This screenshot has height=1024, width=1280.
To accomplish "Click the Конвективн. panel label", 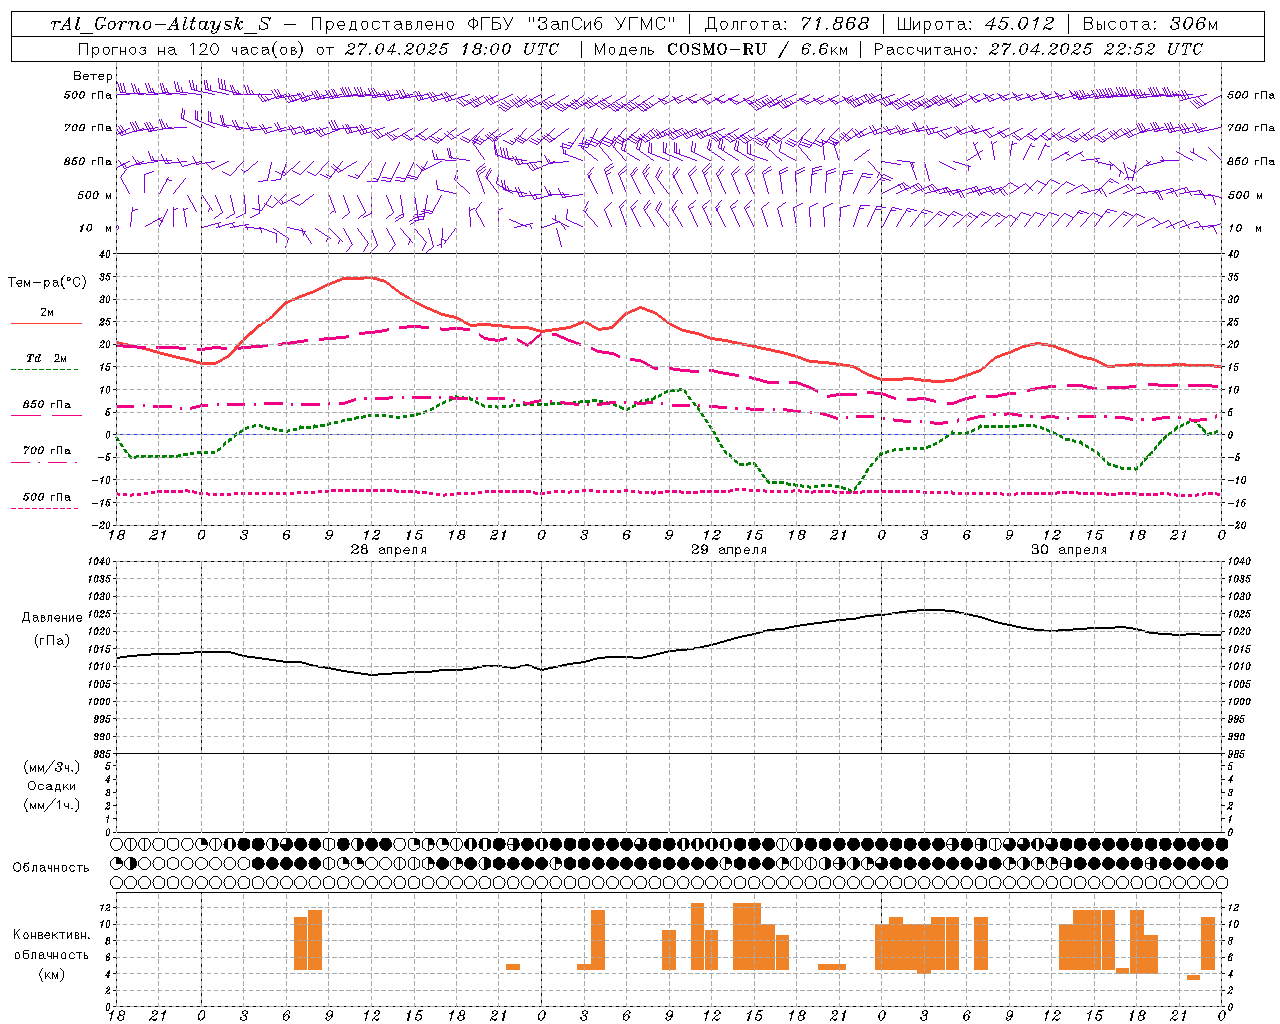I will click(x=51, y=935).
